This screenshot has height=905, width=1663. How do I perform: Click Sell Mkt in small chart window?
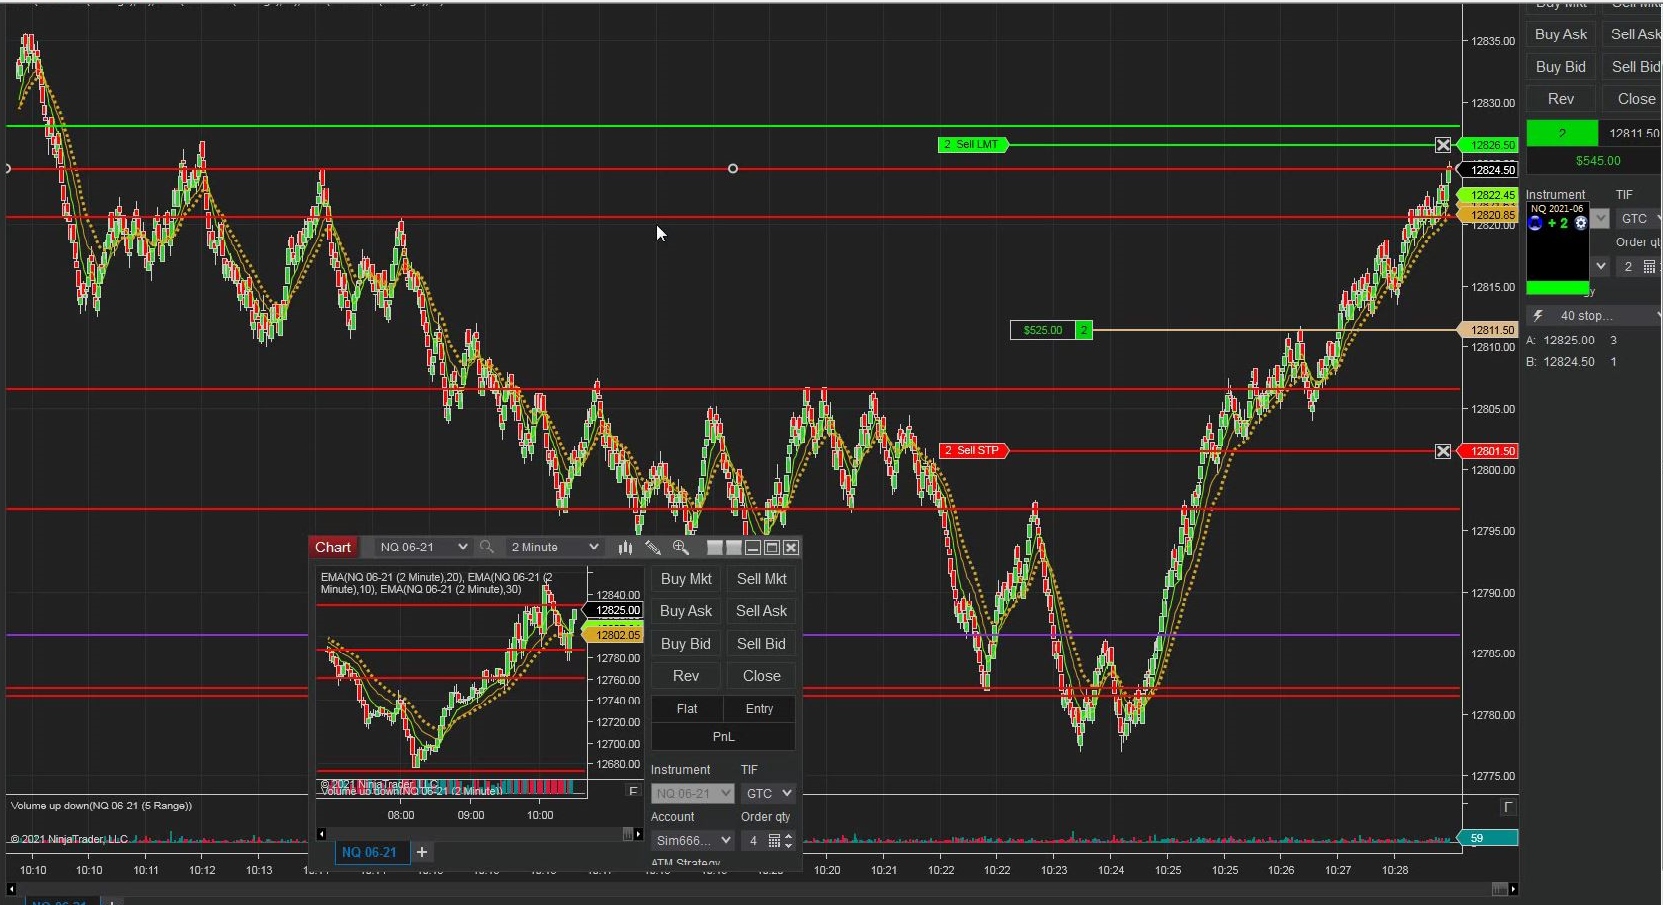click(x=762, y=579)
